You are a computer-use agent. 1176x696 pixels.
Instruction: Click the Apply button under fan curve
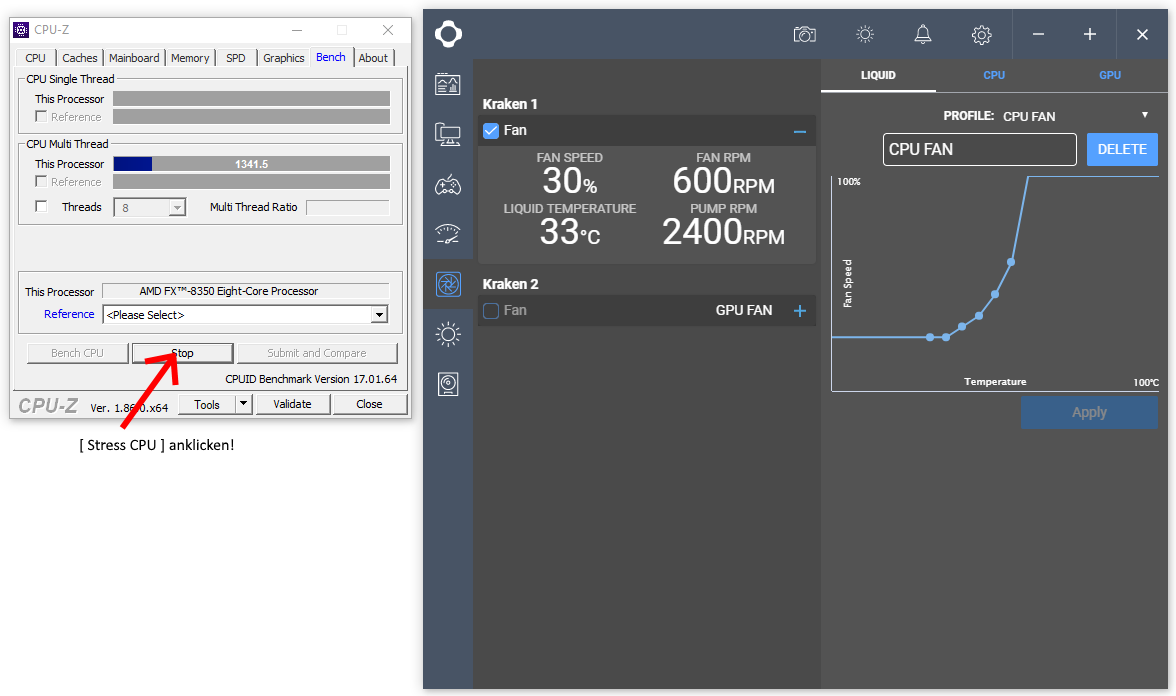click(1089, 412)
